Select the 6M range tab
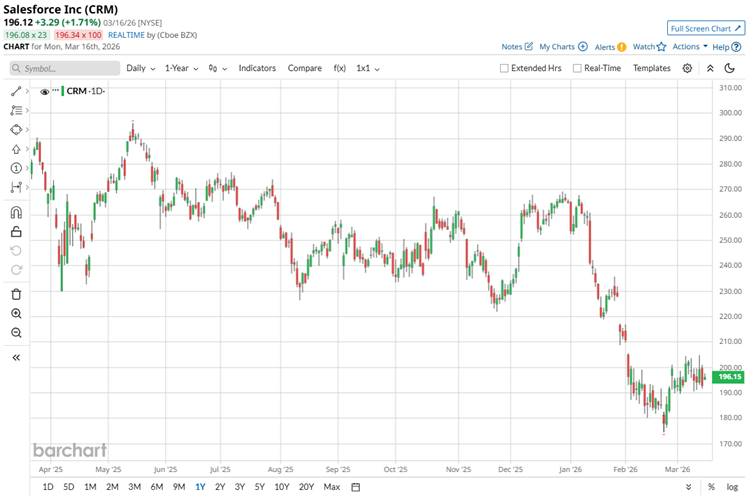 coord(157,487)
